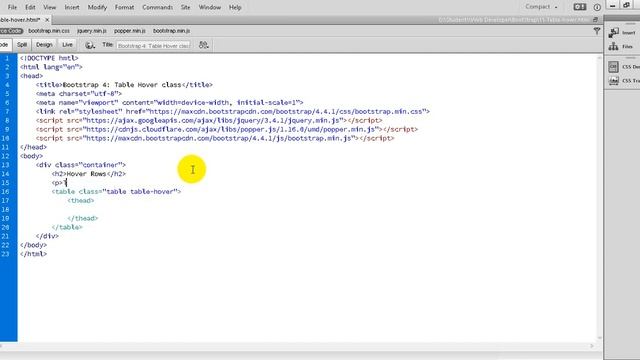Click the table class="table table-hover" line

coord(116,191)
